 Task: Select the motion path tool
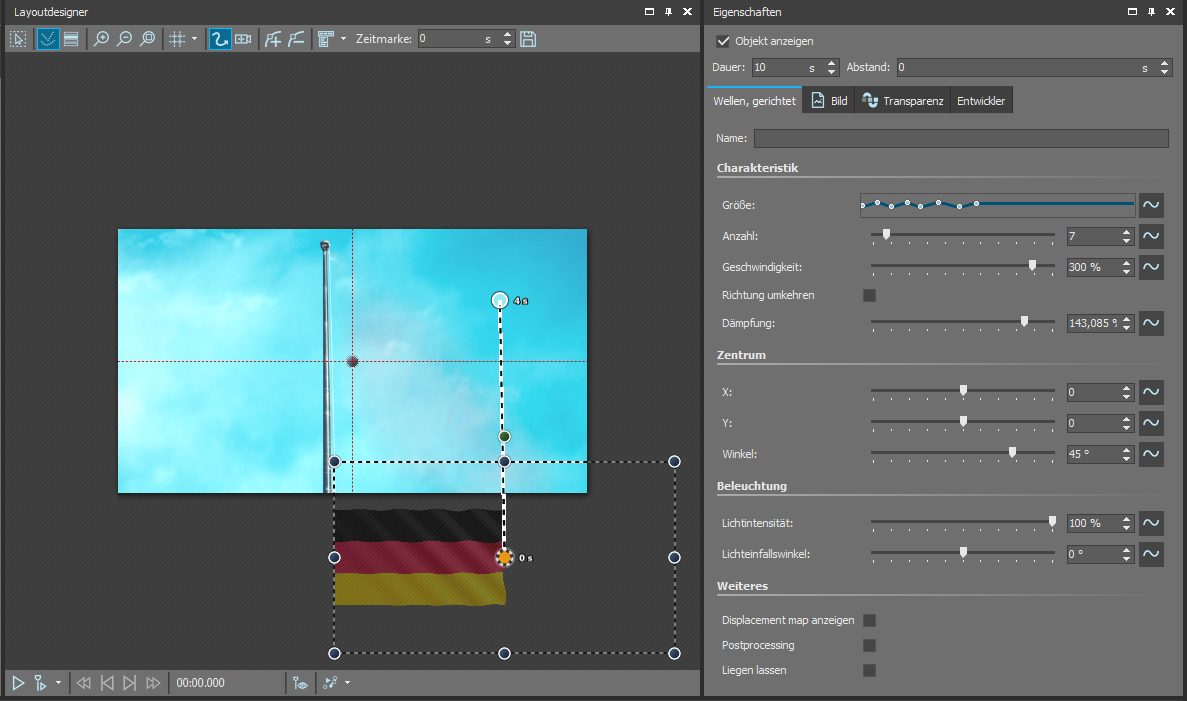[220, 39]
